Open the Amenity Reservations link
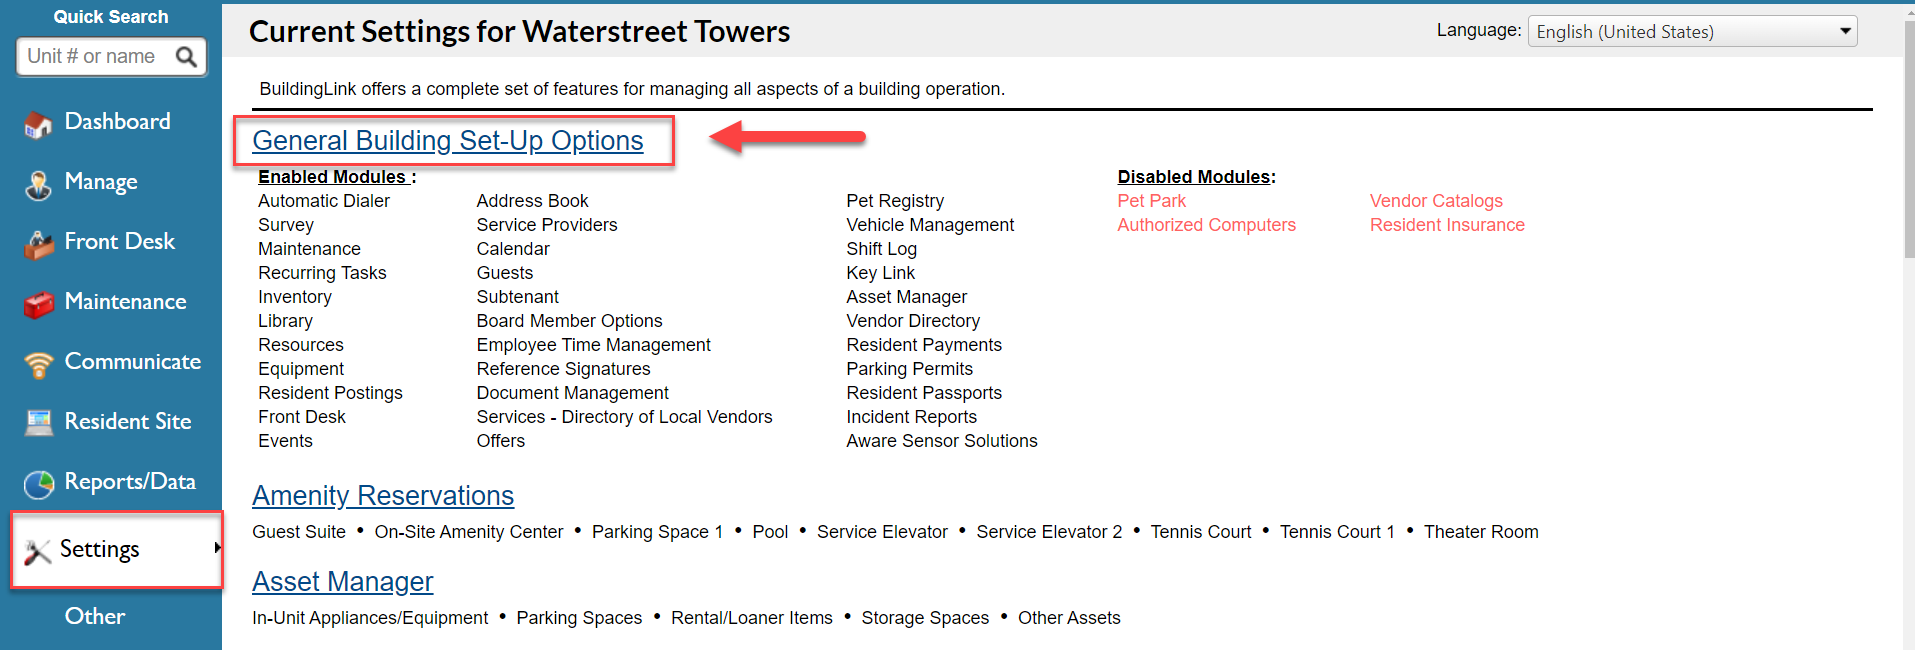1915x650 pixels. (x=383, y=496)
